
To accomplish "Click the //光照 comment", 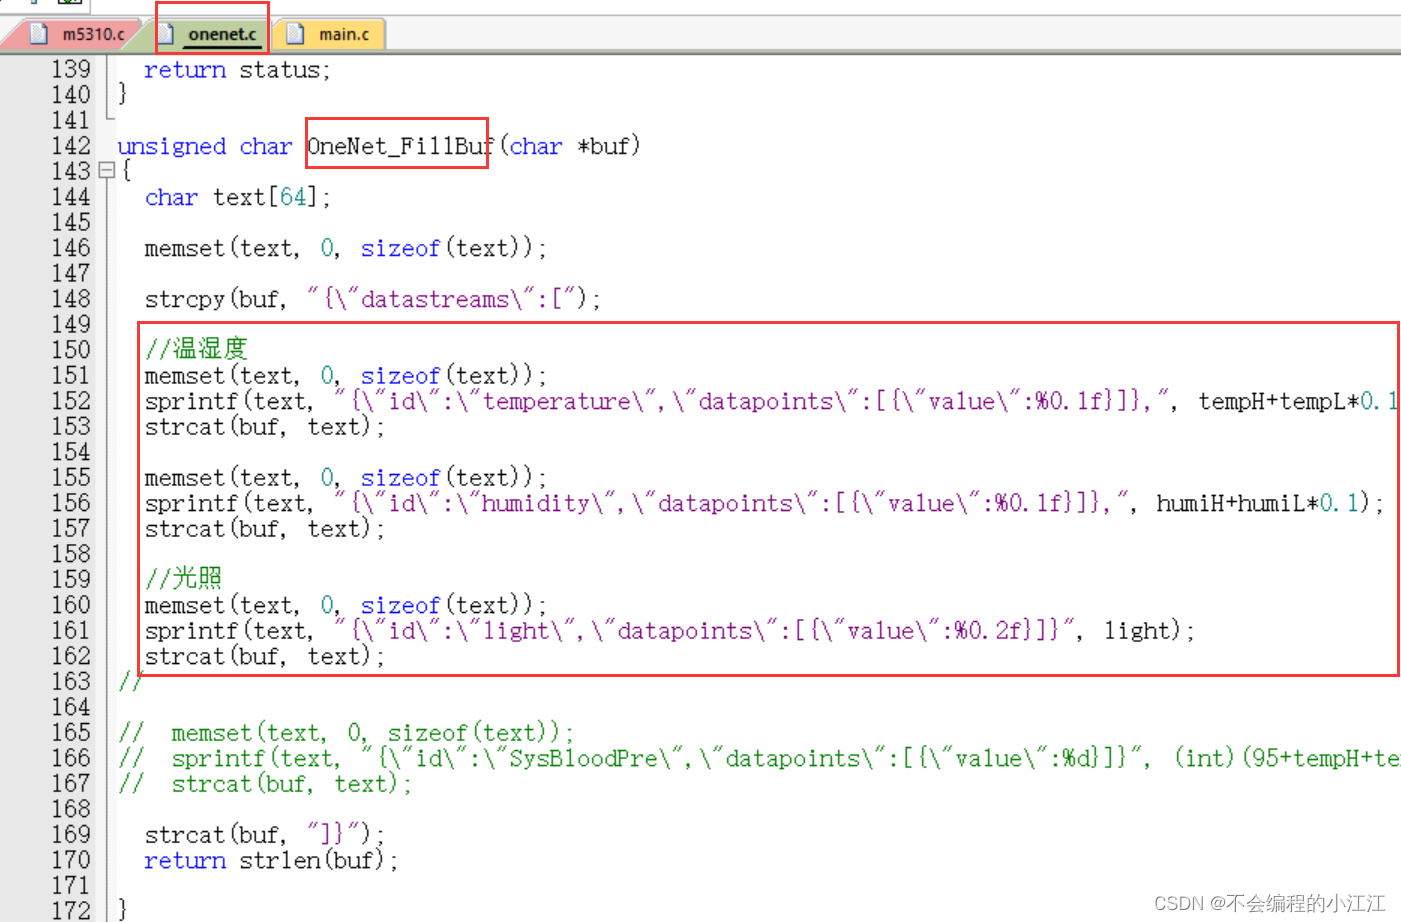I will [183, 578].
